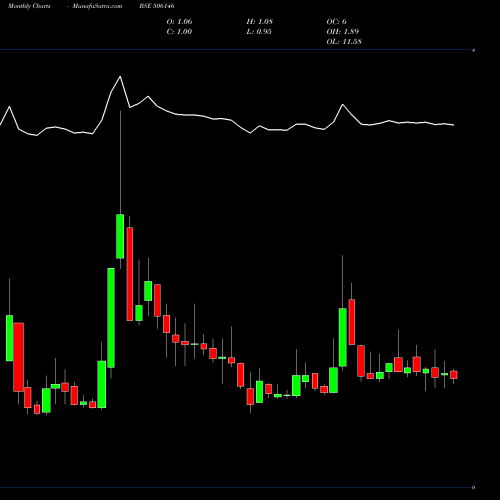The height and width of the screenshot is (500, 500).
Task: Click the high value 'H: 1.08'
Action: 260,22
